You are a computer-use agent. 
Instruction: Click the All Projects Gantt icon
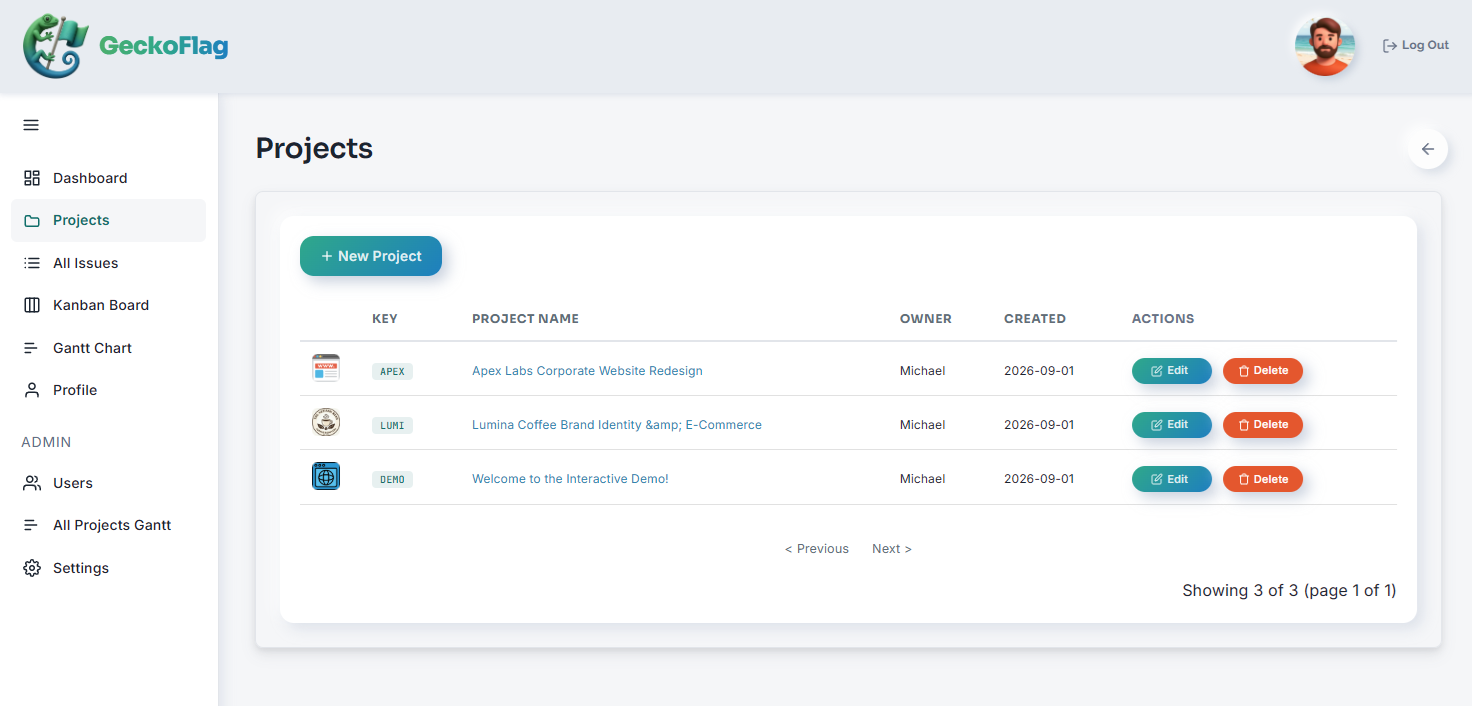[x=32, y=525]
